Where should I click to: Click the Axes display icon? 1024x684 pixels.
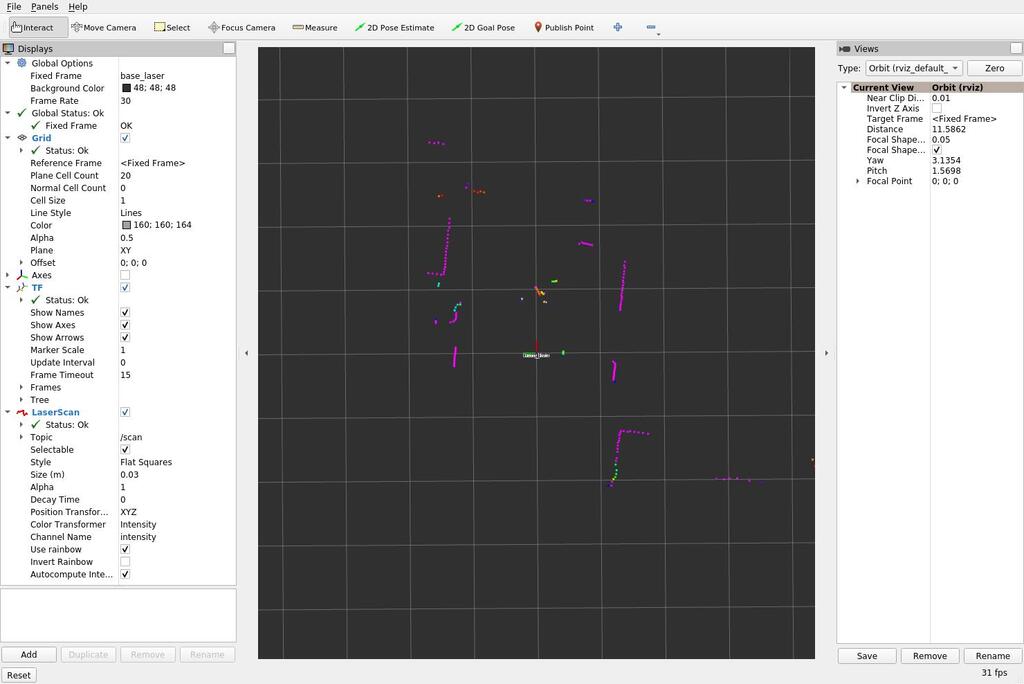pos(22,275)
